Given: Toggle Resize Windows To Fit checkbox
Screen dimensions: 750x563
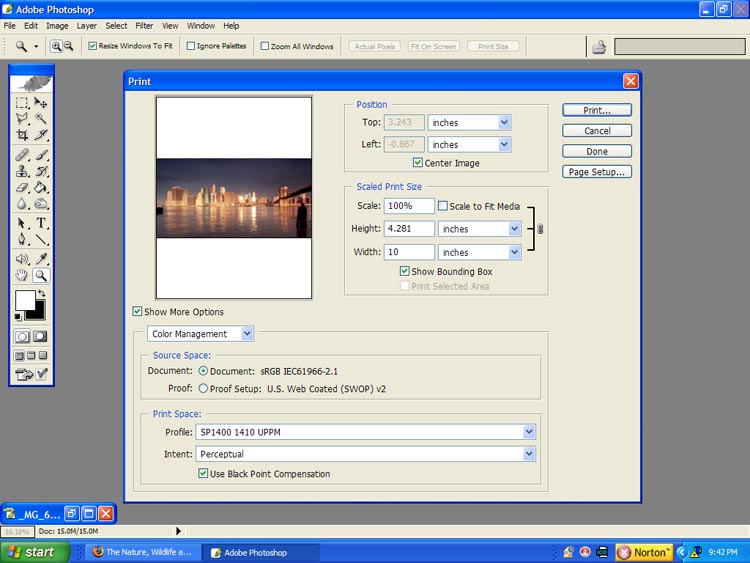Looking at the screenshot, I should click(92, 46).
